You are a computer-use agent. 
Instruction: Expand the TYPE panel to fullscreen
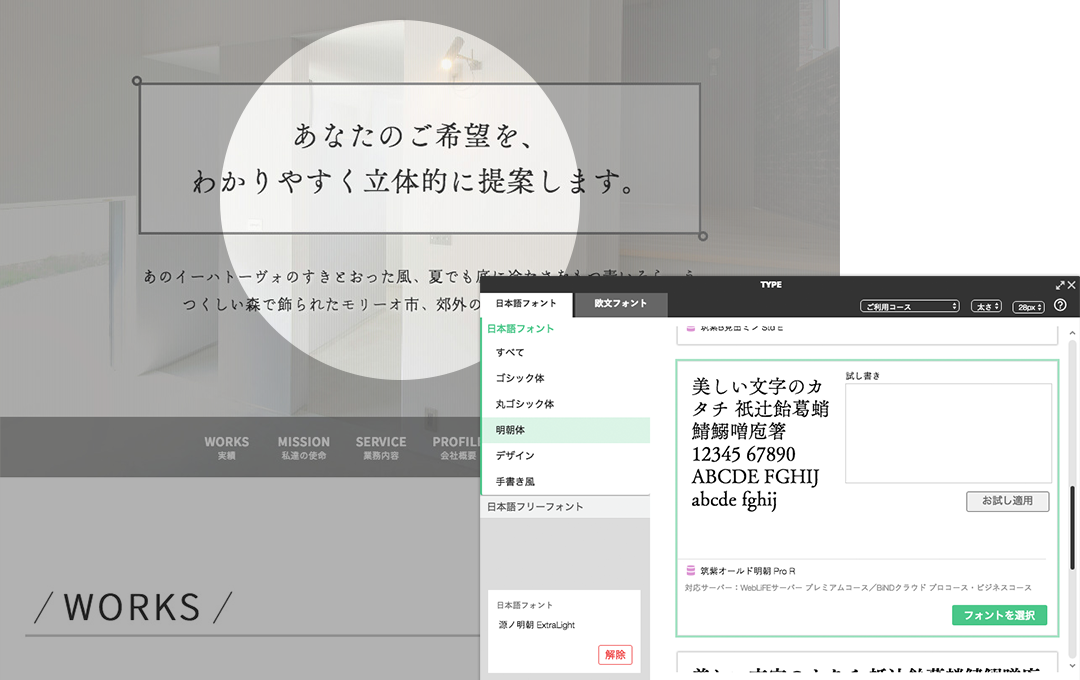(x=1059, y=285)
